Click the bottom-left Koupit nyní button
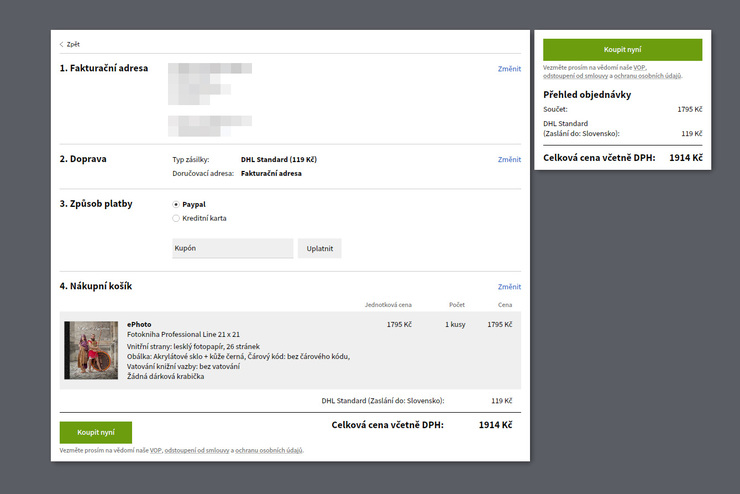This screenshot has width=740, height=494. pyautogui.click(x=96, y=432)
